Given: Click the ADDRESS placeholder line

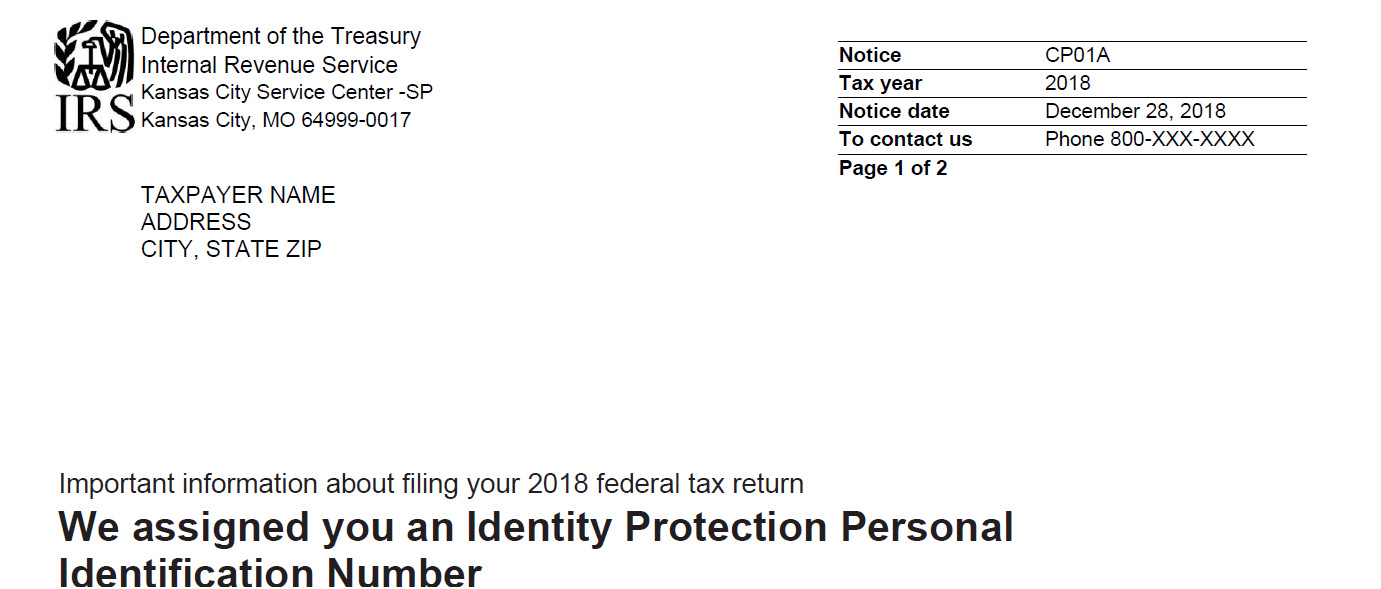Looking at the screenshot, I should (x=196, y=222).
